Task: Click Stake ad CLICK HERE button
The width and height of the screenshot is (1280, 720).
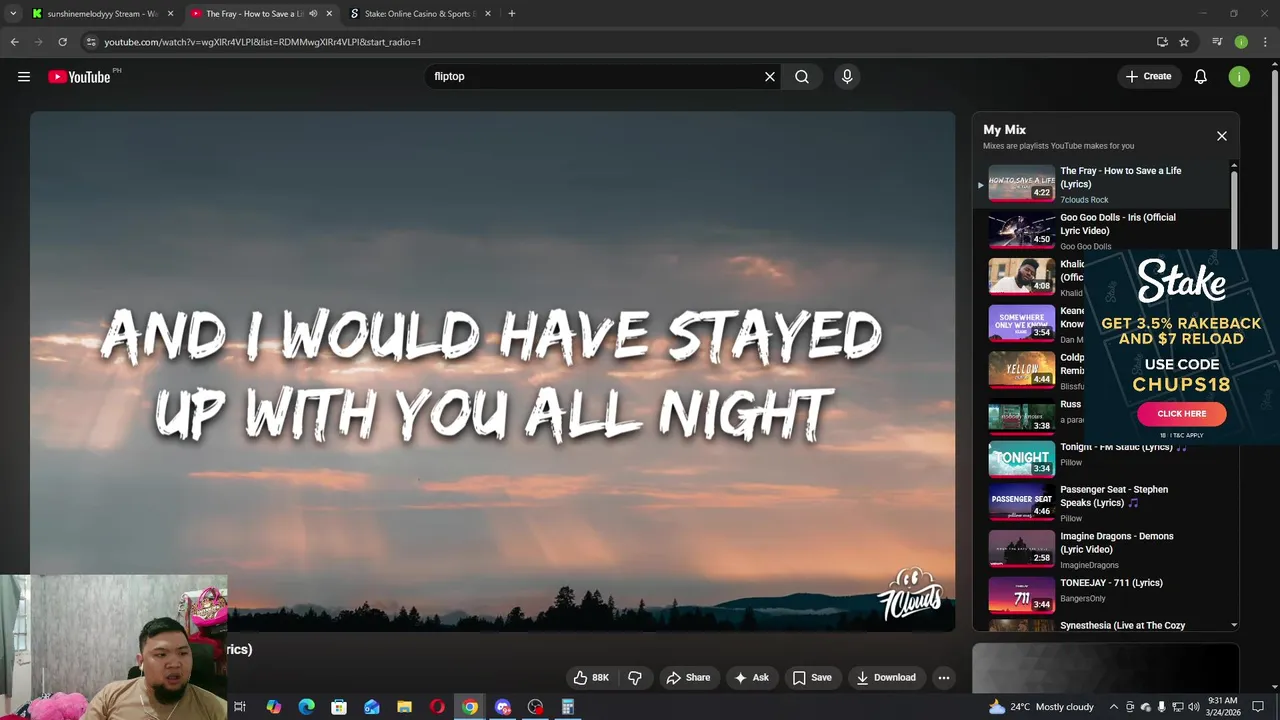Action: coord(1181,413)
